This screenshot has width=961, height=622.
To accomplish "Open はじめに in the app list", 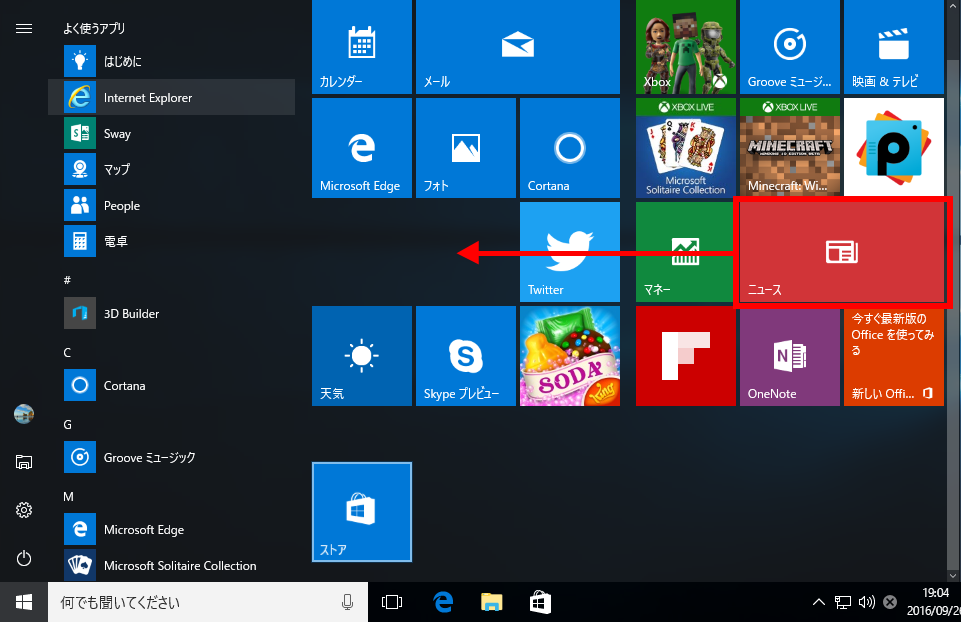I will pyautogui.click(x=172, y=61).
